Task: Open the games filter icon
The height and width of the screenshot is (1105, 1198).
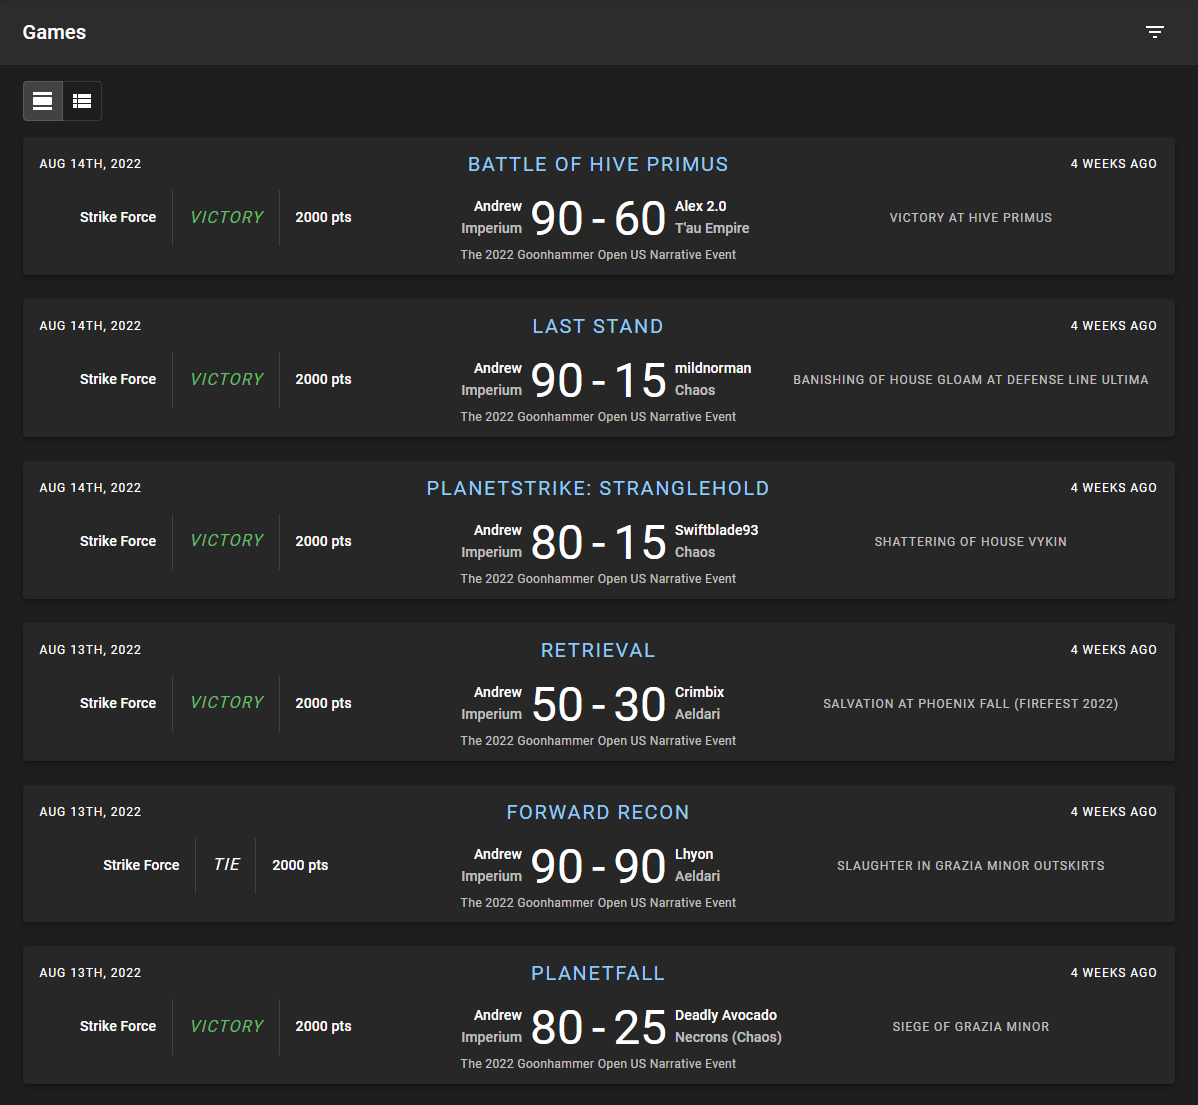Action: 1155,32
